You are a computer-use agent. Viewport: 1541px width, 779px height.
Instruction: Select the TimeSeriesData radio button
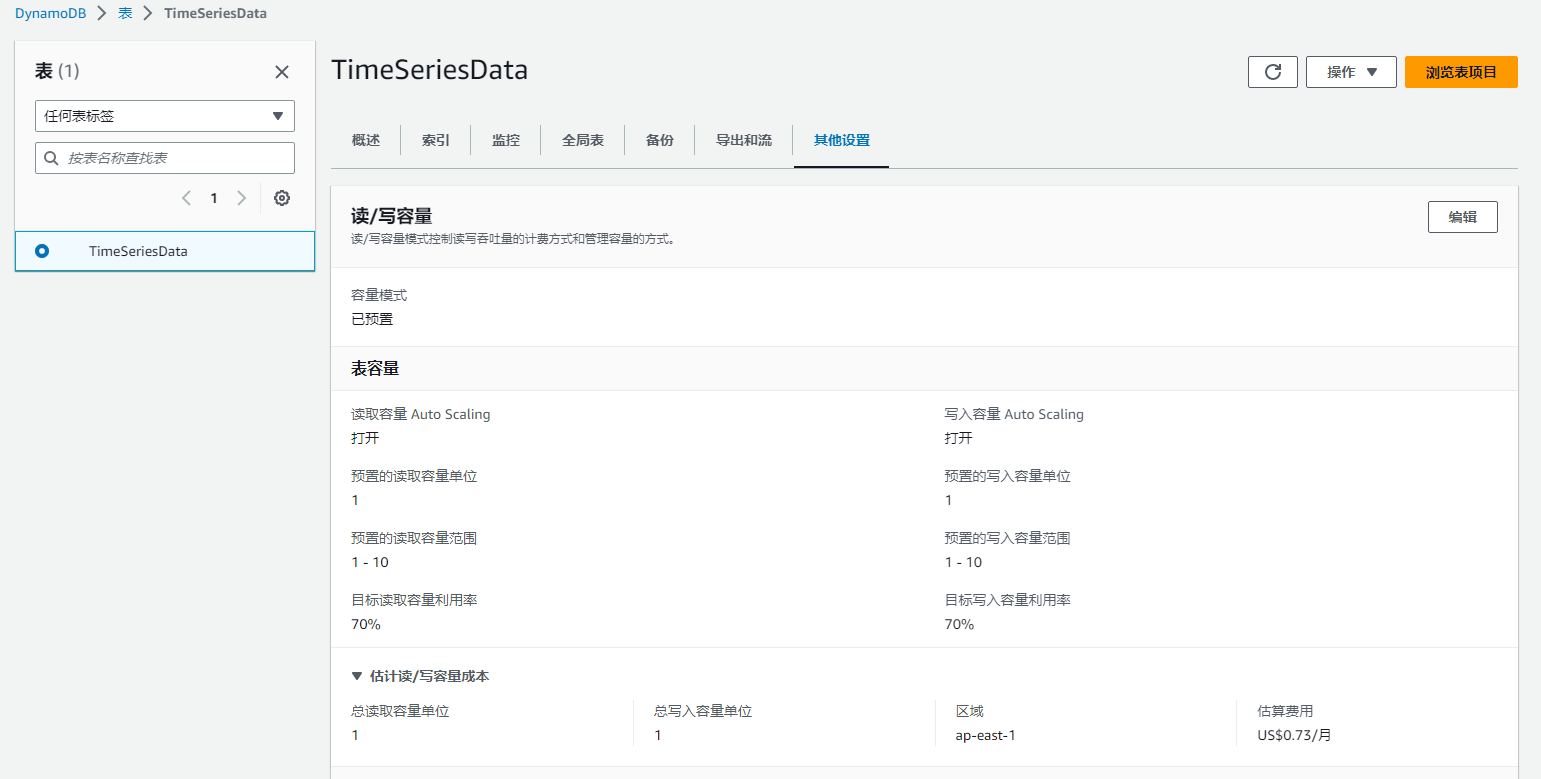[42, 251]
